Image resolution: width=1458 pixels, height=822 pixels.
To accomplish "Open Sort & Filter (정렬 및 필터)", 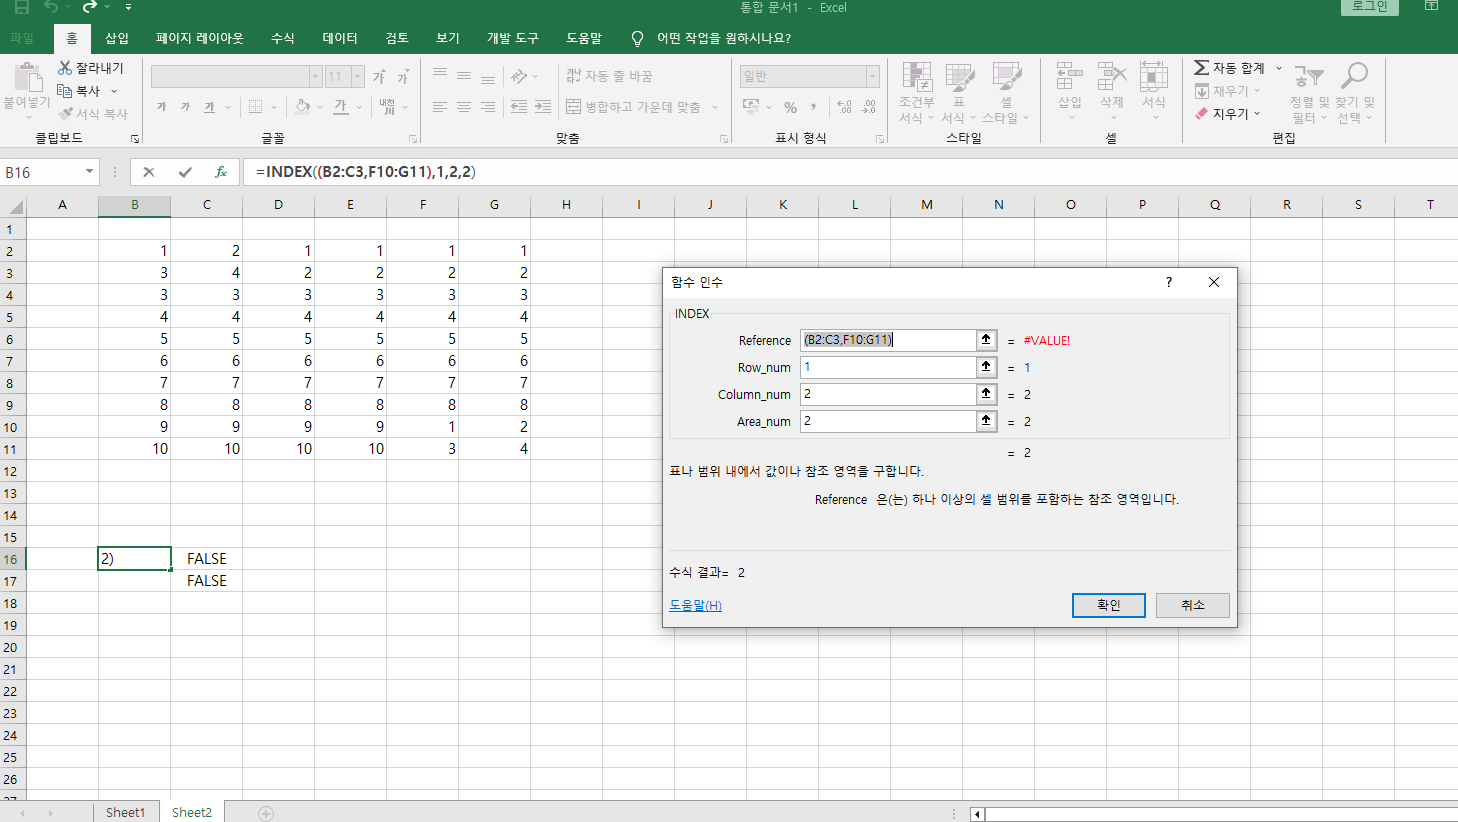I will coord(1309,93).
